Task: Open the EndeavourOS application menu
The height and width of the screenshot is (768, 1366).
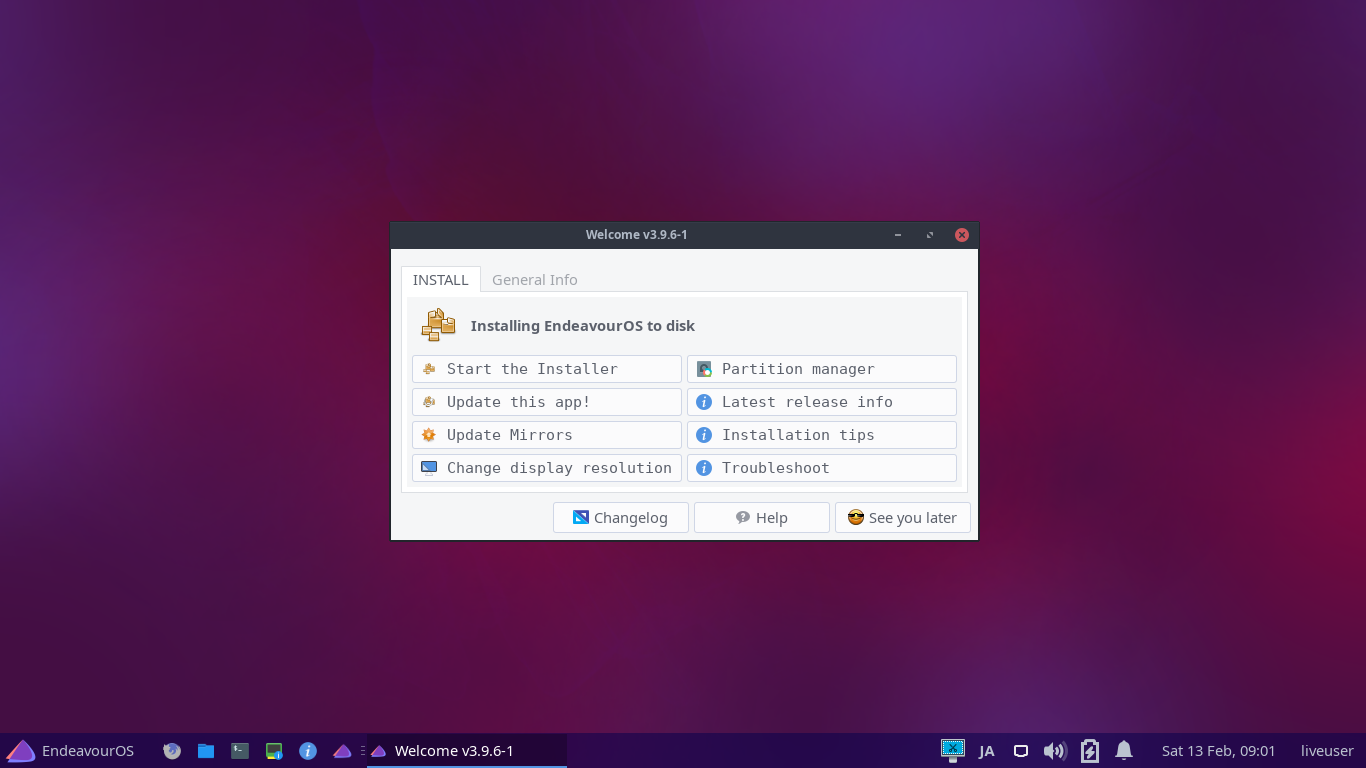Action: point(70,751)
